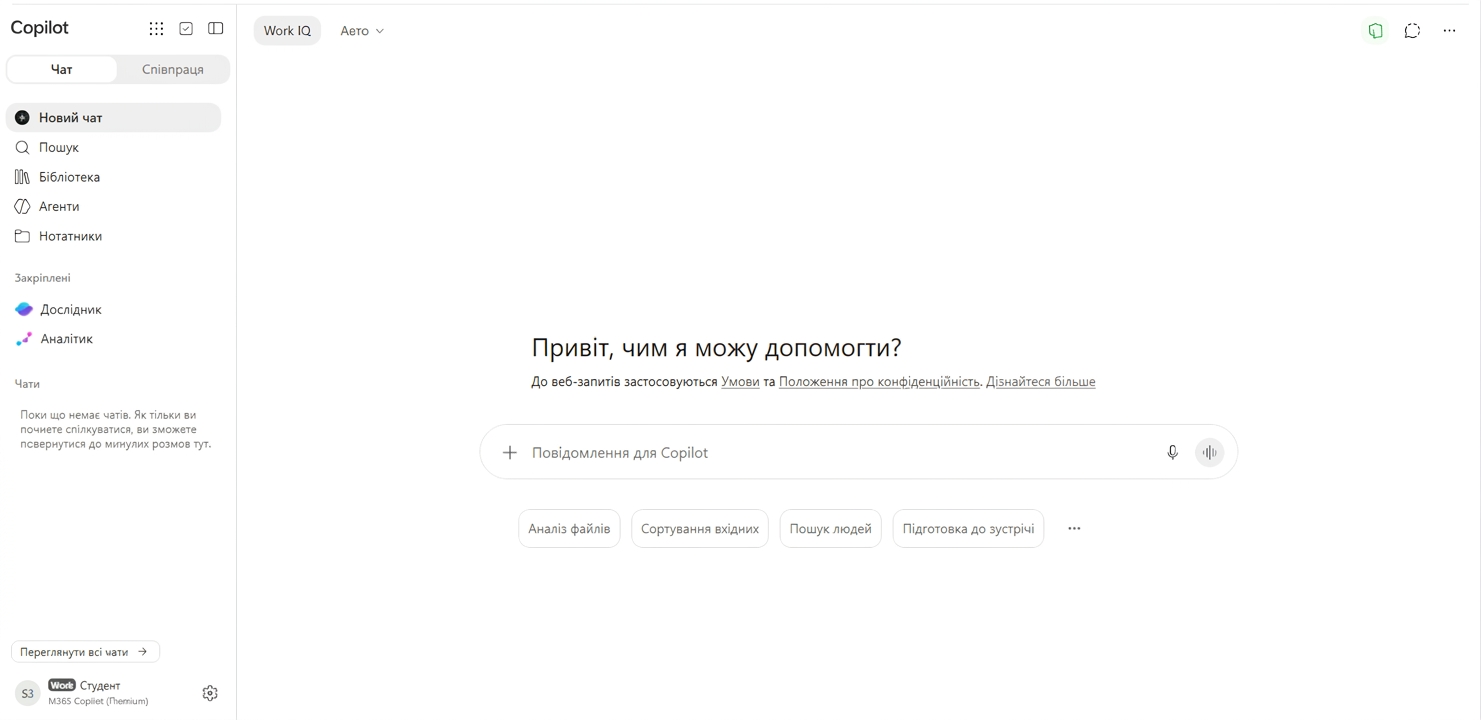
Task: Launch the pinned Дослідник agent
Action: (113, 309)
